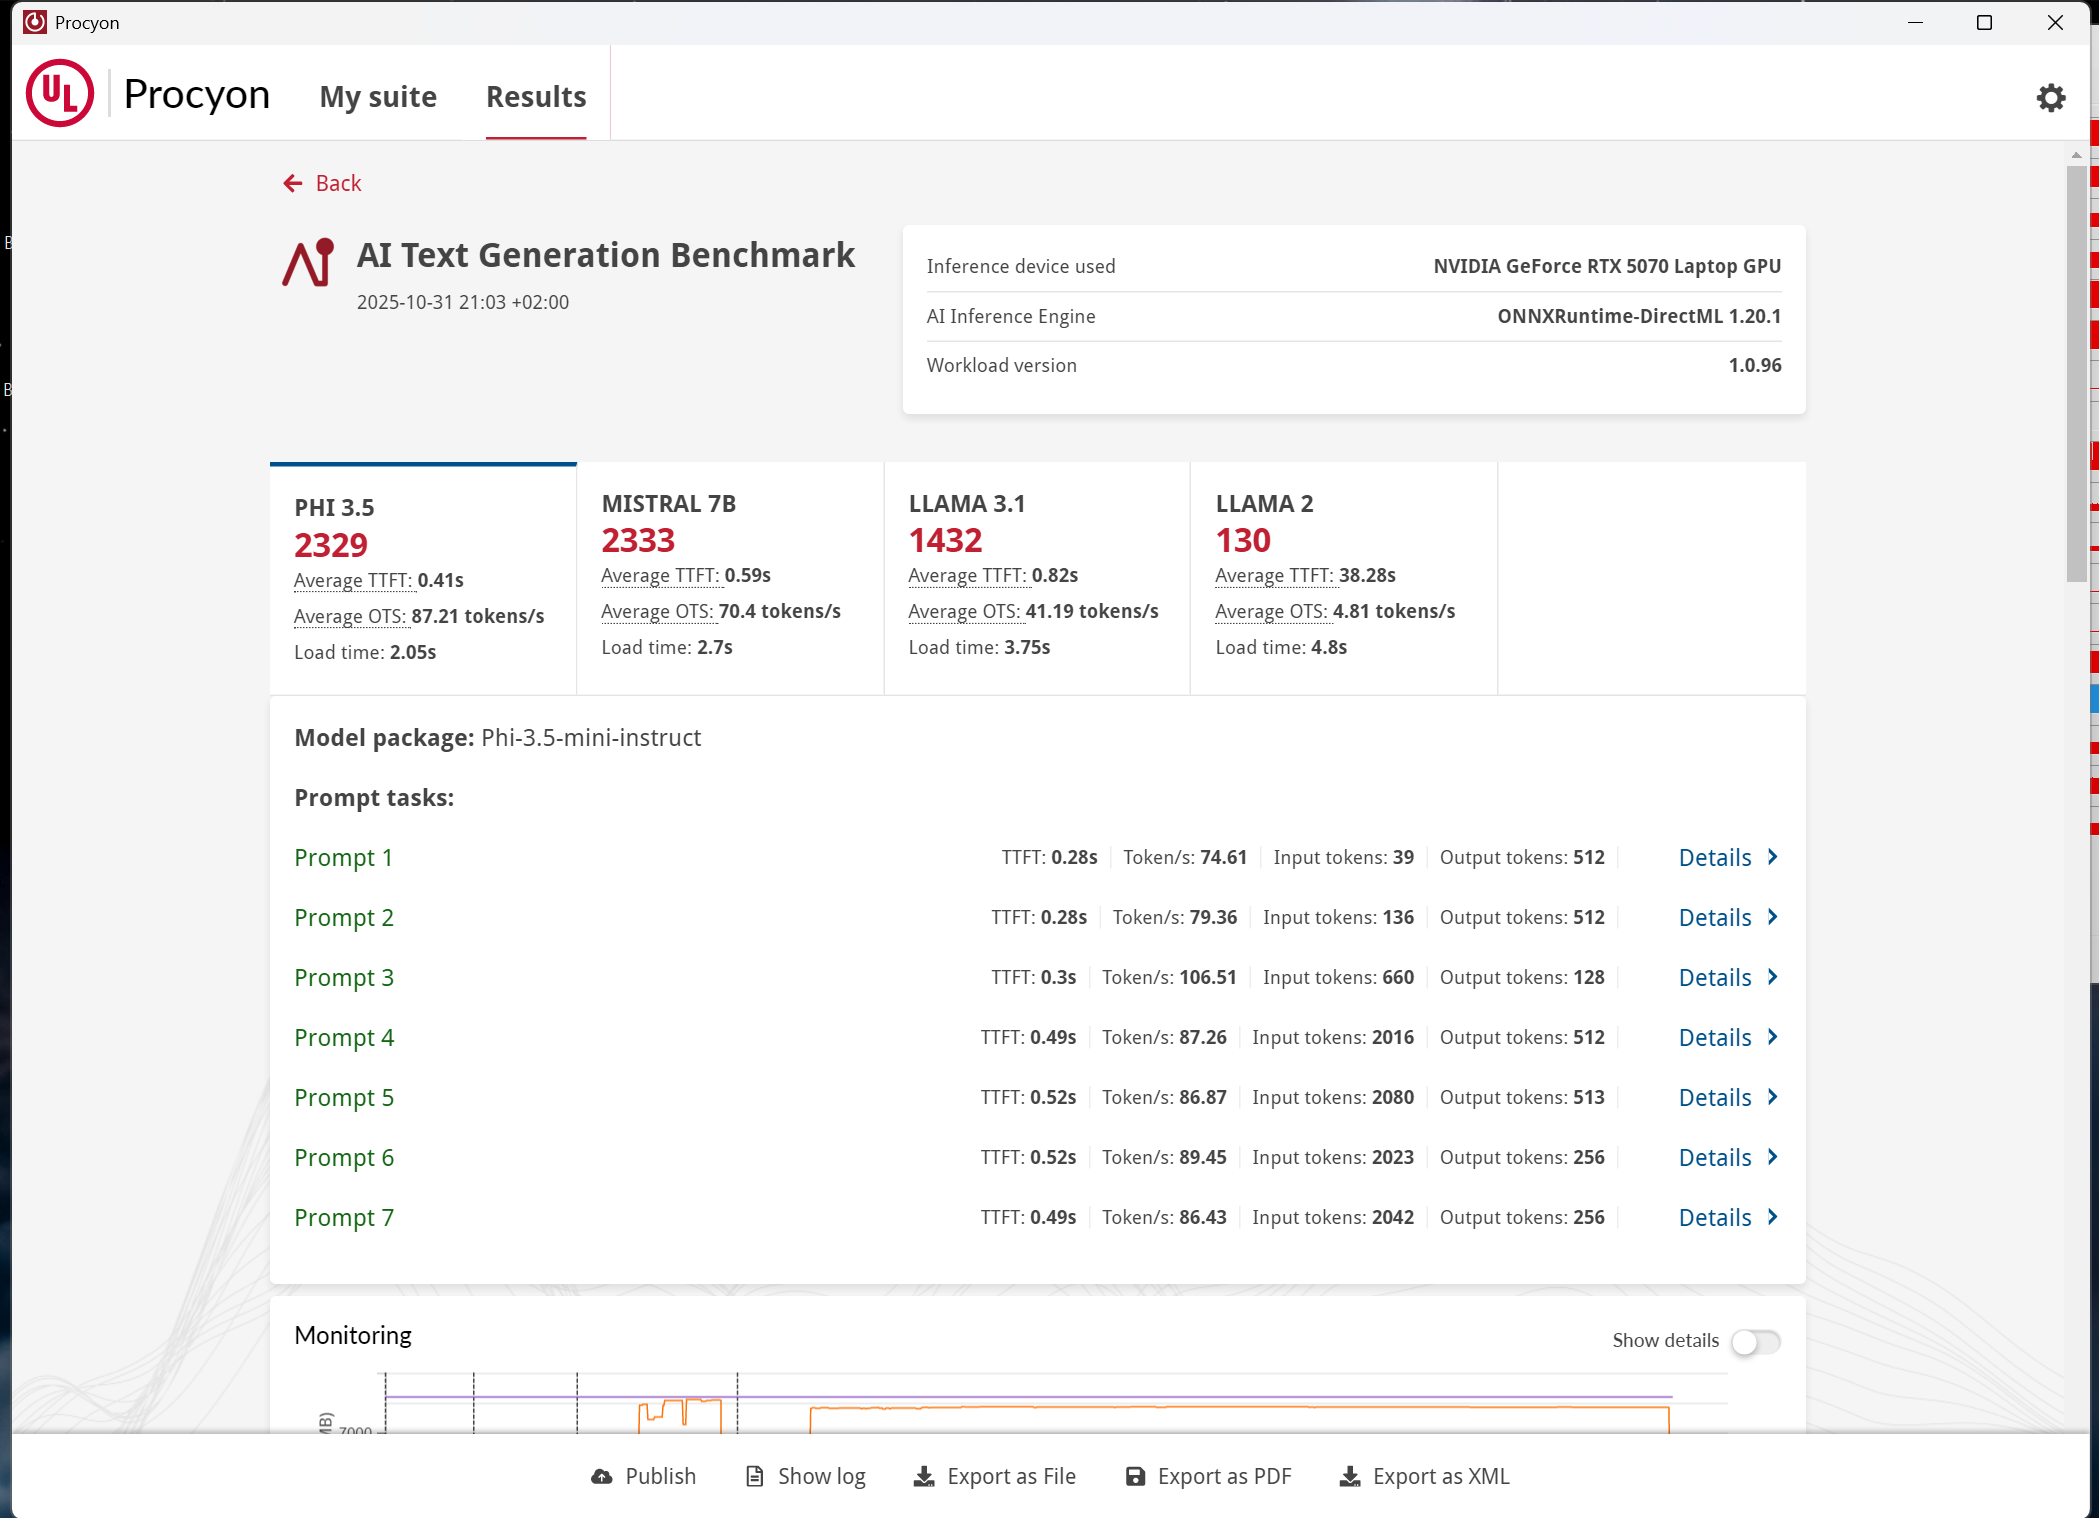The width and height of the screenshot is (2099, 1518).
Task: Expand Prompt 1 details chevron
Action: tap(1772, 857)
